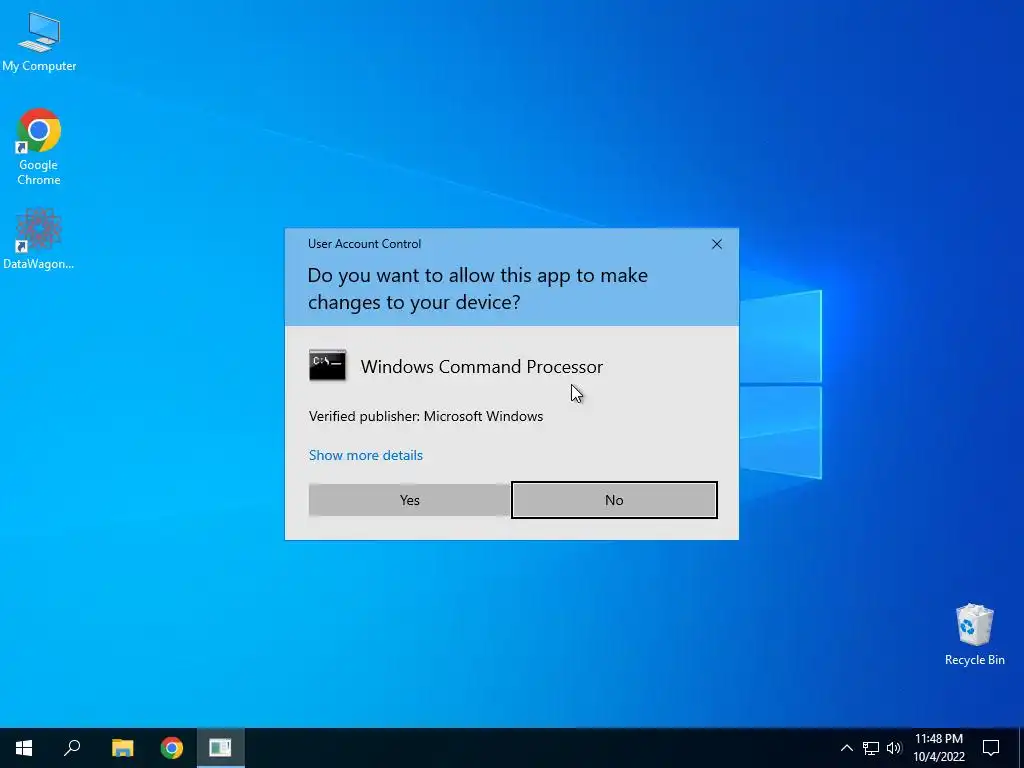Click the Windows Command Processor label

click(x=481, y=366)
